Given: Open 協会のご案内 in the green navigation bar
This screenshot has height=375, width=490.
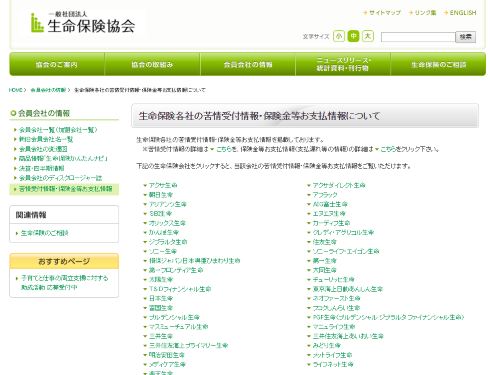Looking at the screenshot, I should (57, 64).
